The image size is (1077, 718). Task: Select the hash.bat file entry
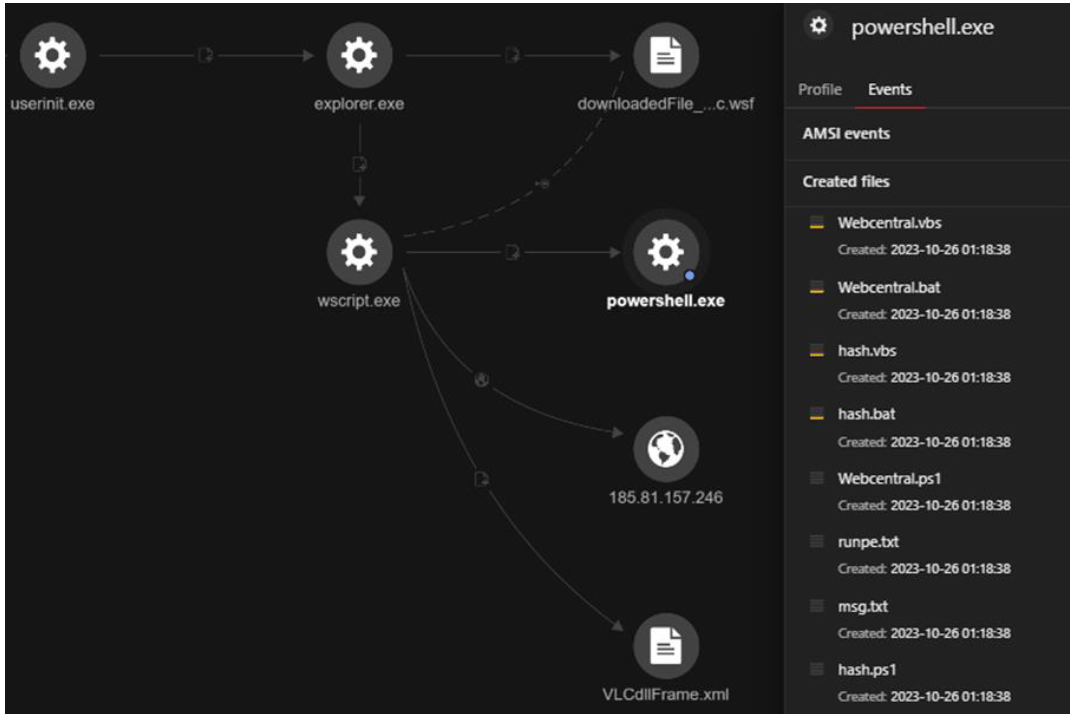tap(866, 414)
